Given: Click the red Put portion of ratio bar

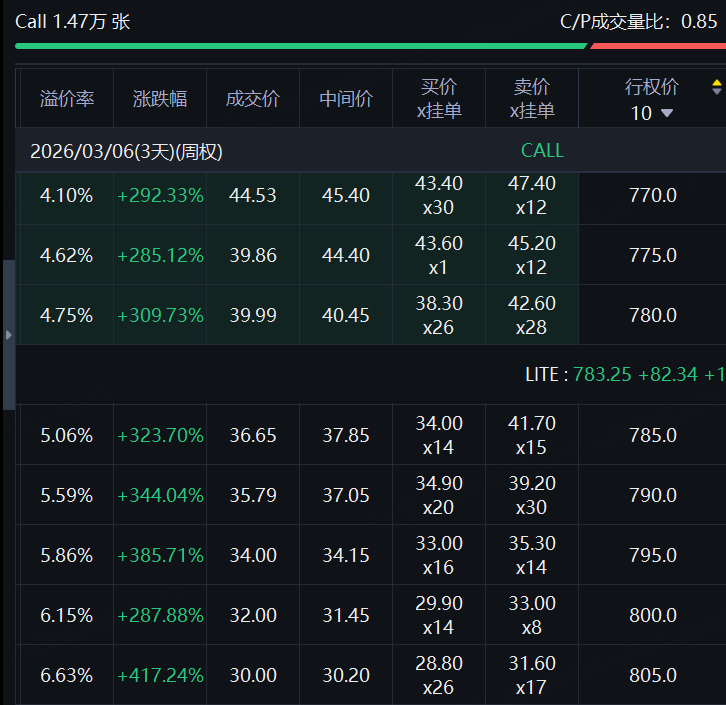Looking at the screenshot, I should tap(657, 45).
